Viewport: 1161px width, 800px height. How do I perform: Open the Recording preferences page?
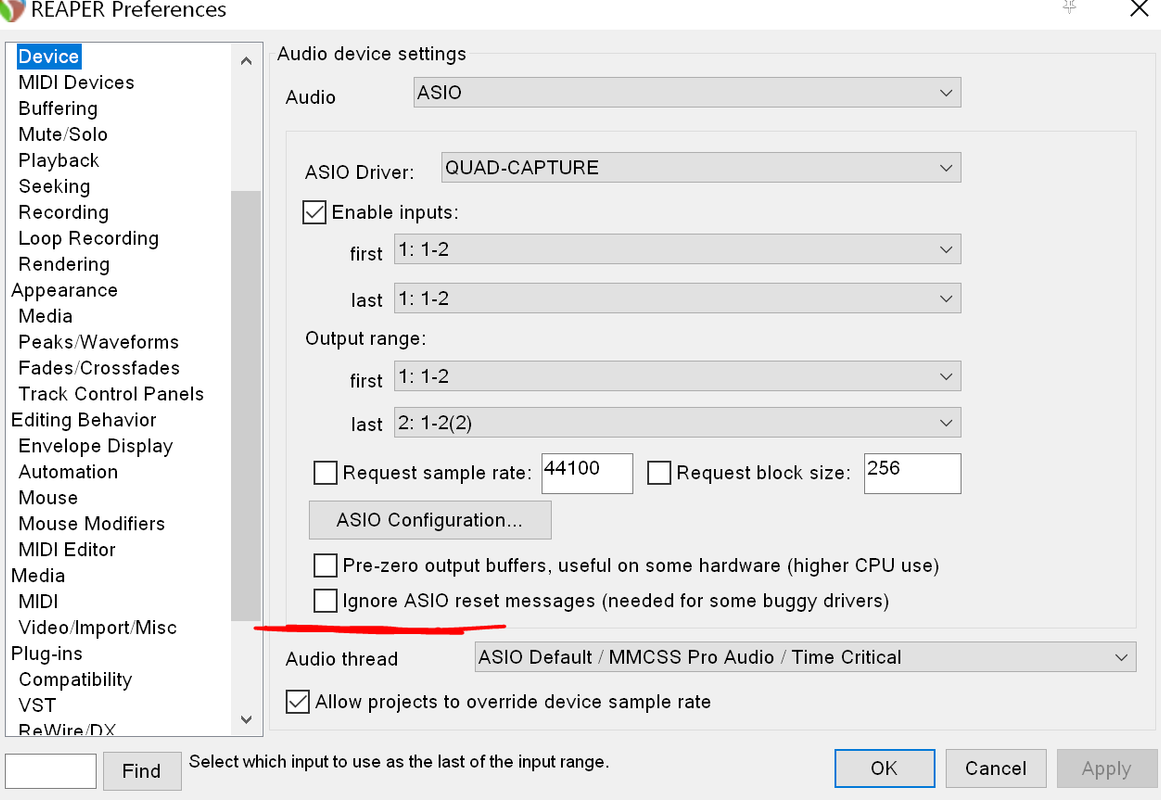coord(64,212)
